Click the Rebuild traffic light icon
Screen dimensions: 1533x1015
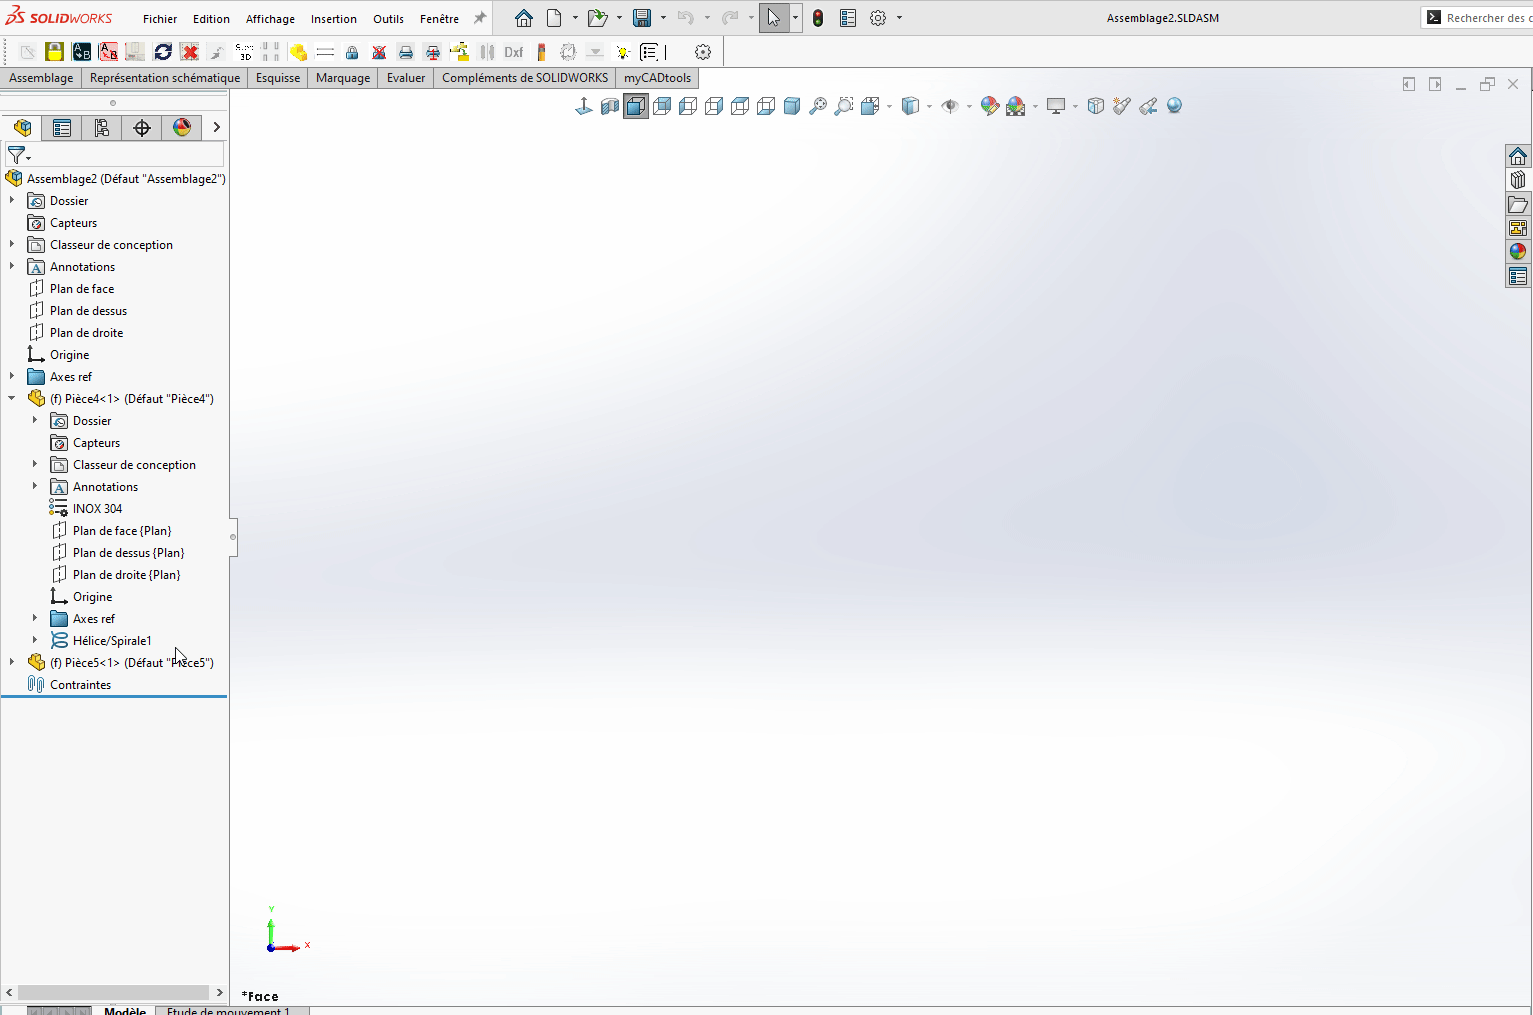(818, 18)
